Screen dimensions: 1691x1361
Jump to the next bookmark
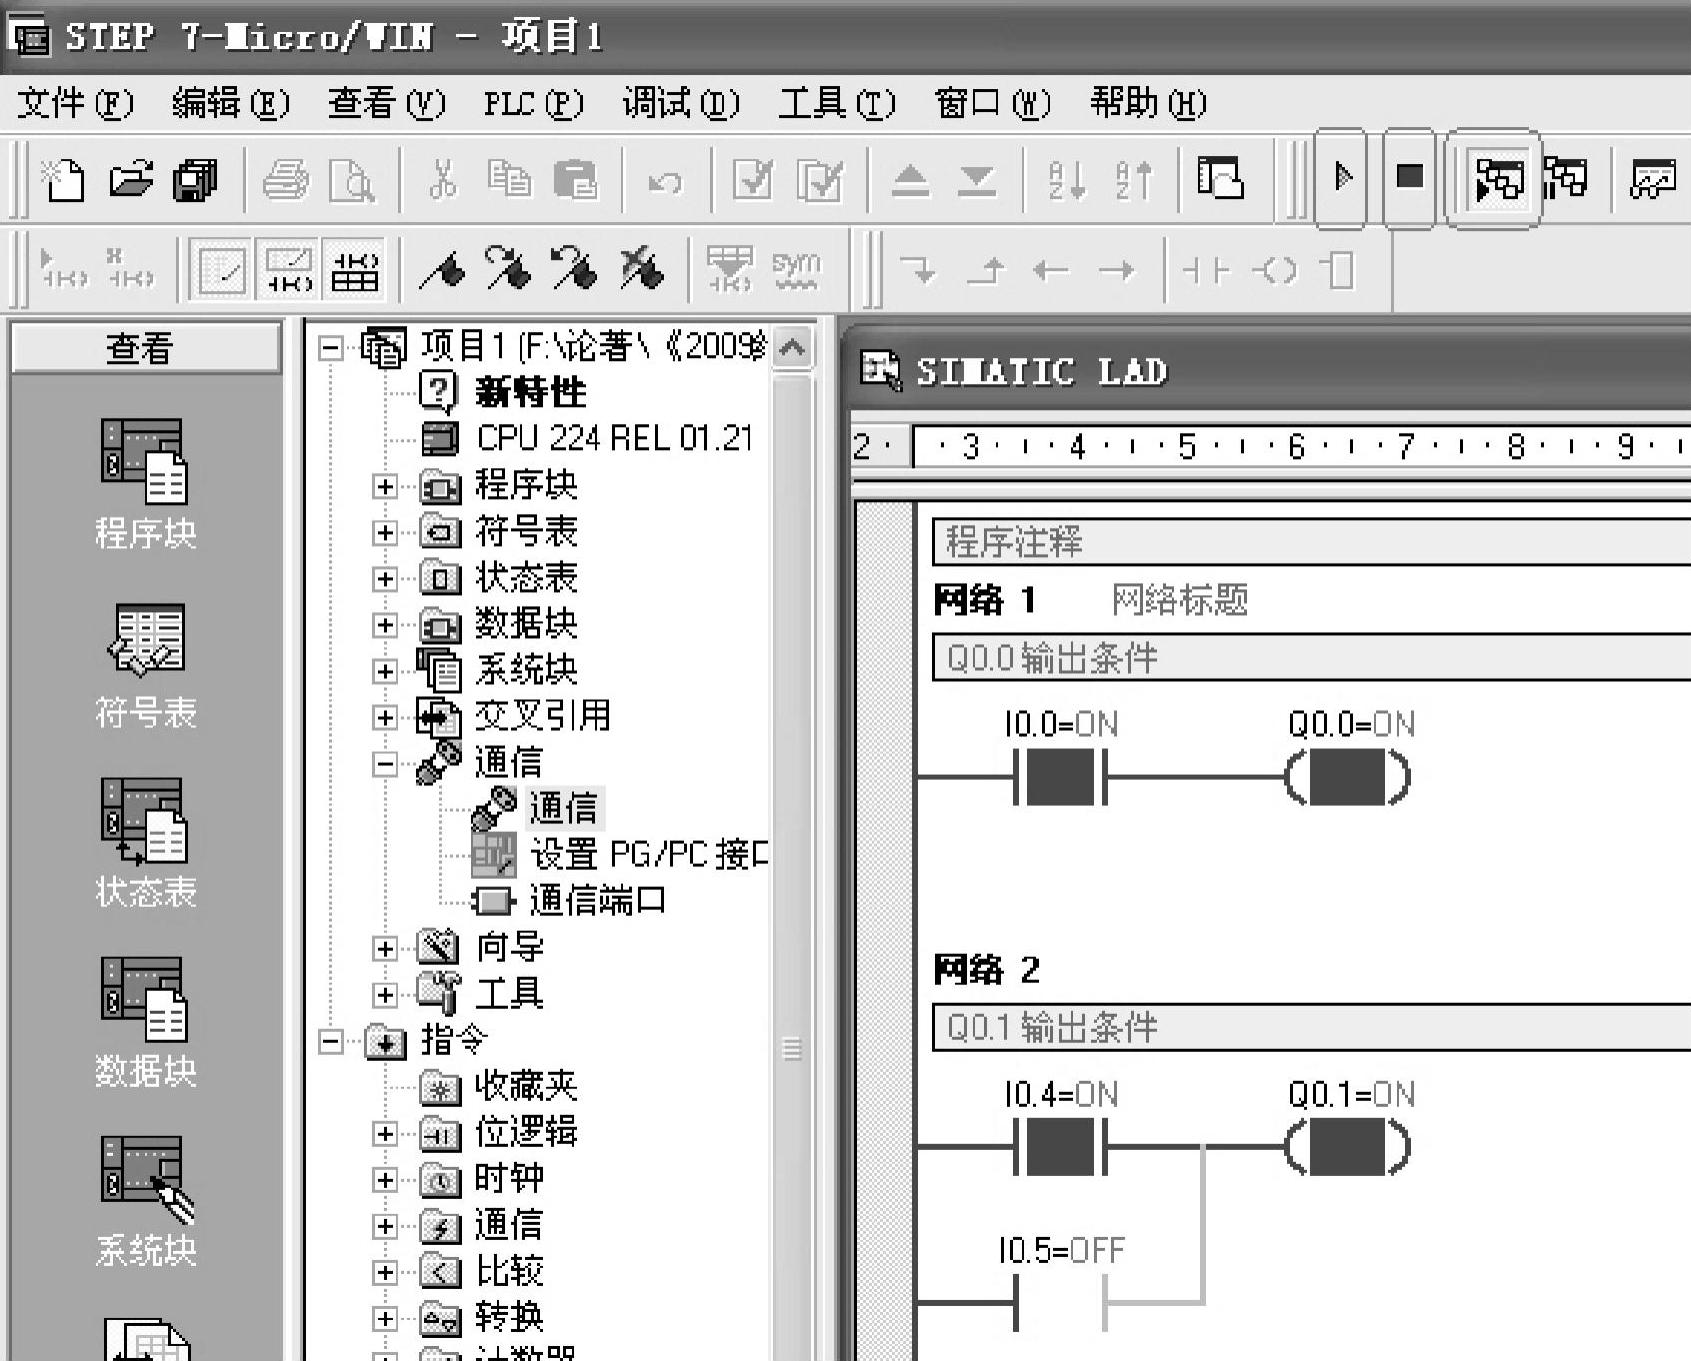[507, 270]
